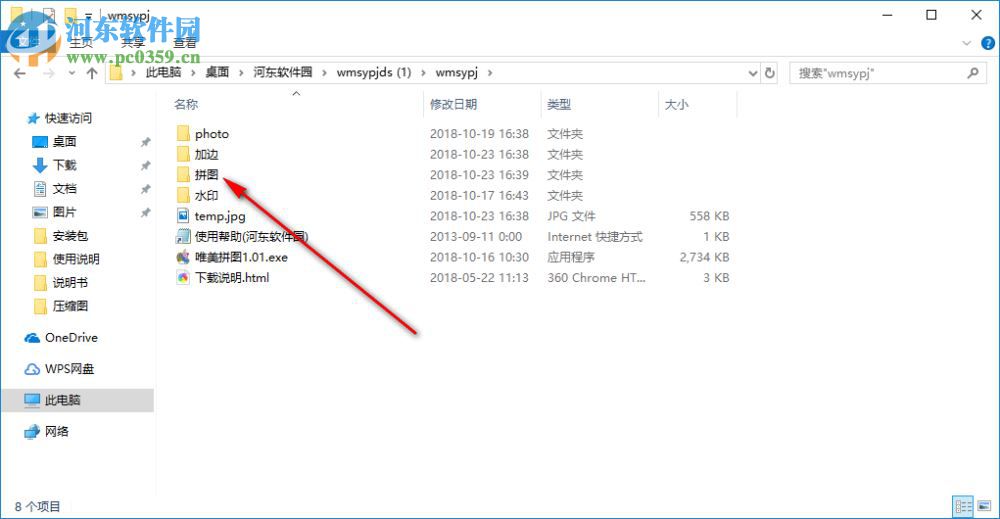Select the 唯美拼图1.01.exe file name
The height and width of the screenshot is (519, 1000).
pos(241,258)
